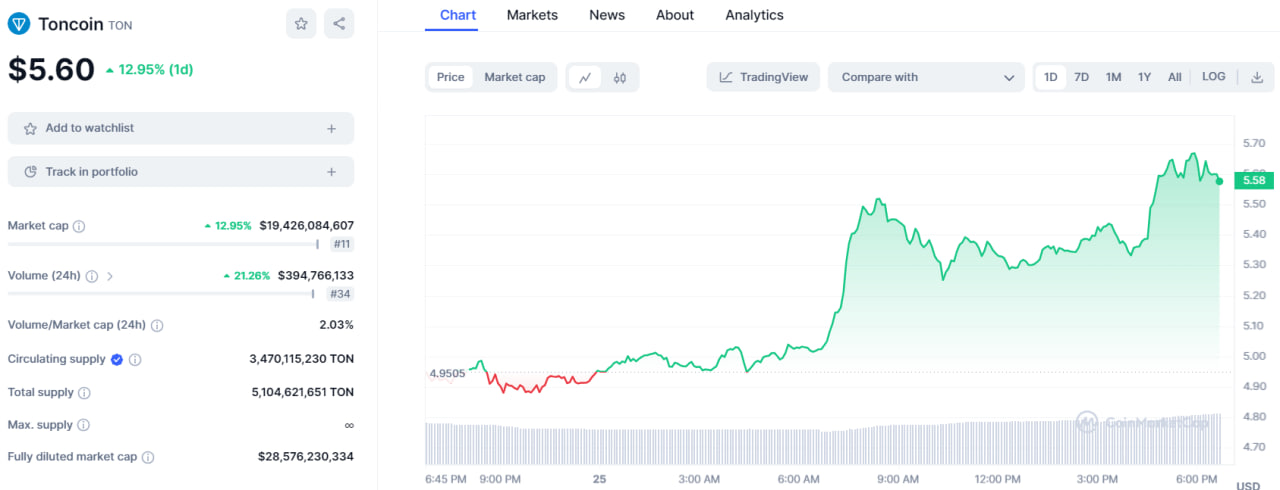The image size is (1280, 490).
Task: Set chart range to 1D
Action: (1051, 77)
